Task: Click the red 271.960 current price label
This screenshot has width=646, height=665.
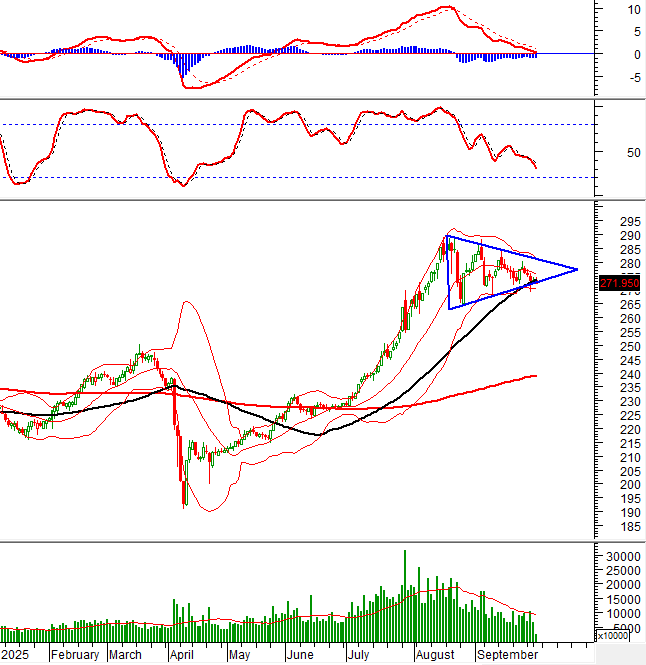Action: [x=618, y=284]
